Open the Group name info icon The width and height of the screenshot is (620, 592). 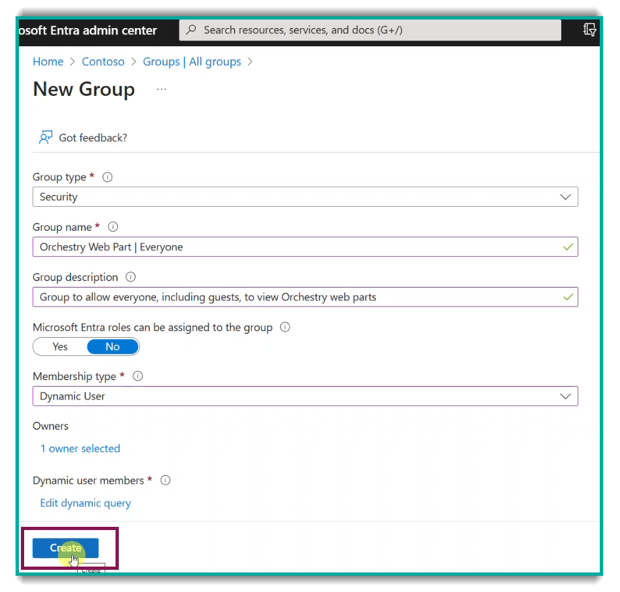click(x=113, y=227)
